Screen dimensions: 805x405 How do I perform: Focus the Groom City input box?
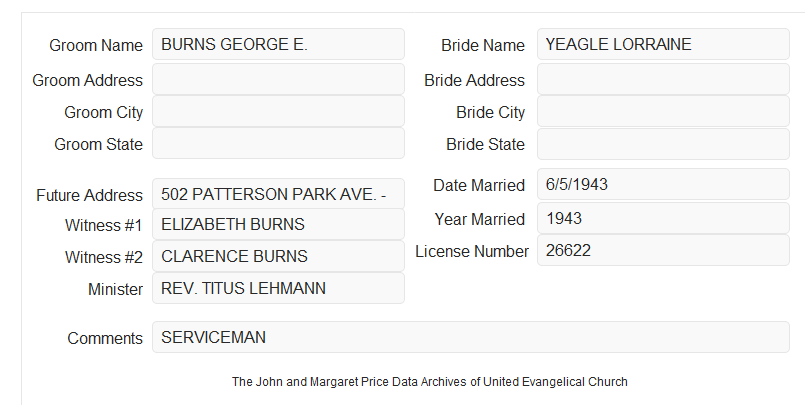(278, 111)
